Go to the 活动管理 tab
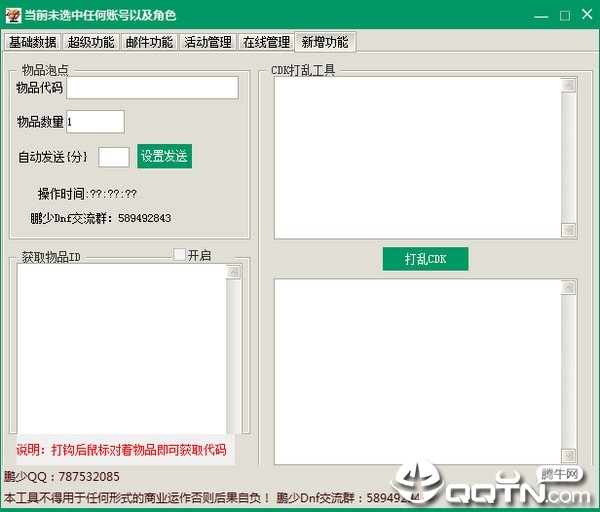 [208, 42]
